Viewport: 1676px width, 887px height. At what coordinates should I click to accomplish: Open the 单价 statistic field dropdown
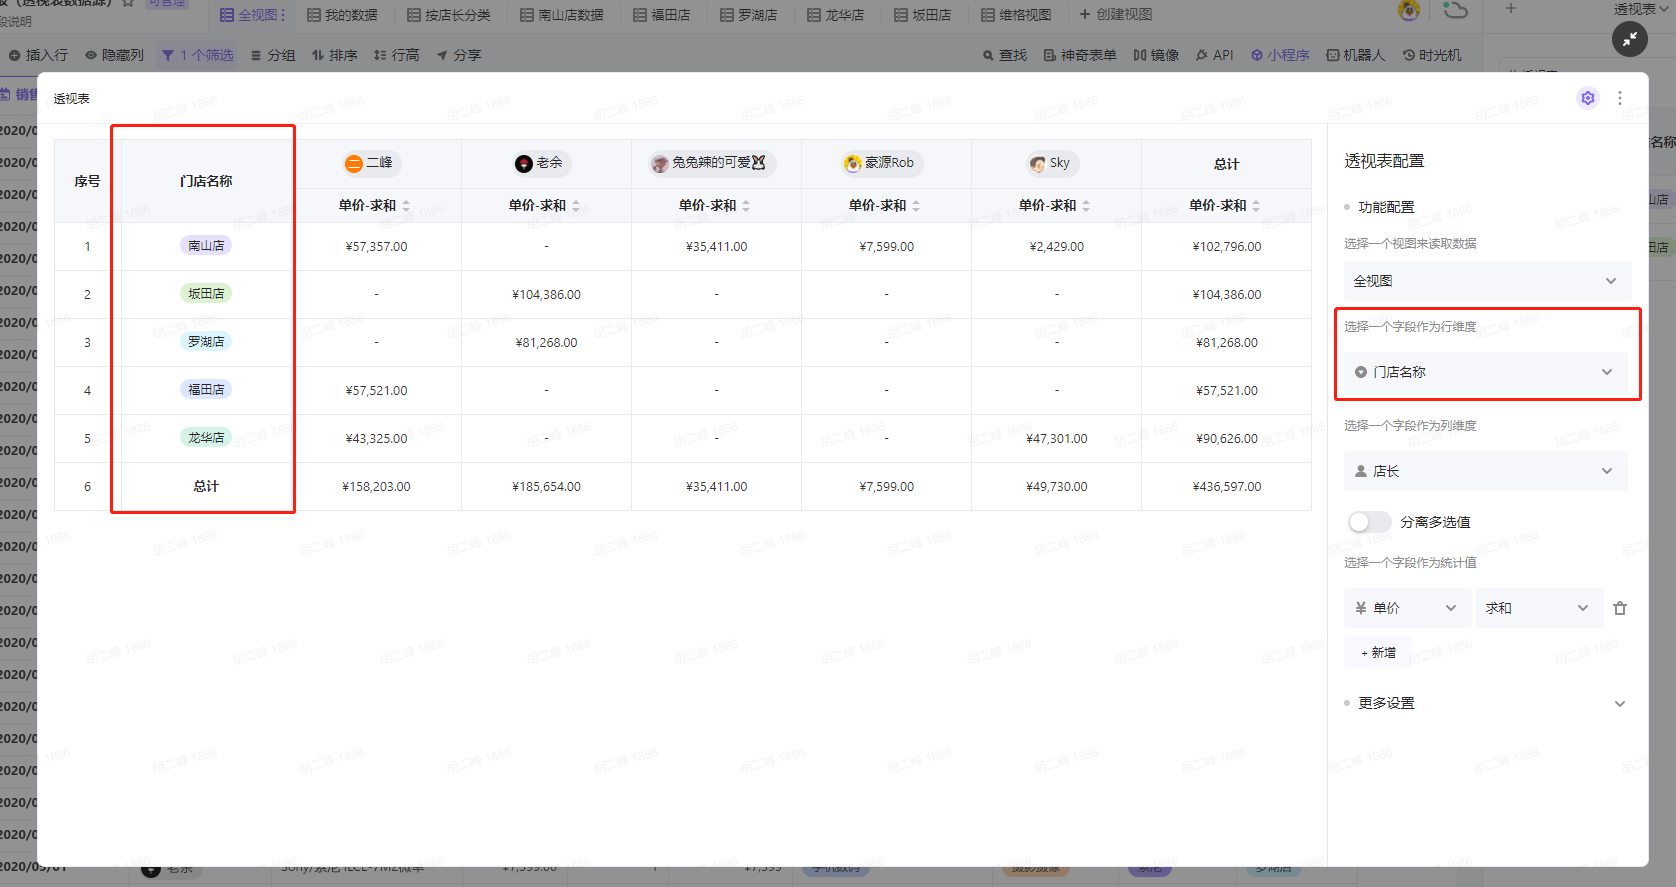point(1406,608)
